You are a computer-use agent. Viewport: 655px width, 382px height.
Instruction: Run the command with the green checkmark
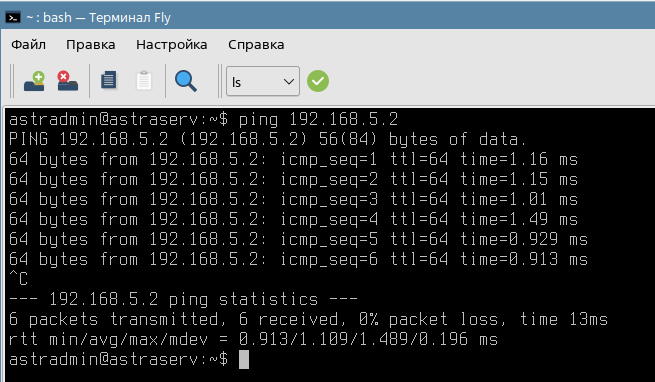318,81
